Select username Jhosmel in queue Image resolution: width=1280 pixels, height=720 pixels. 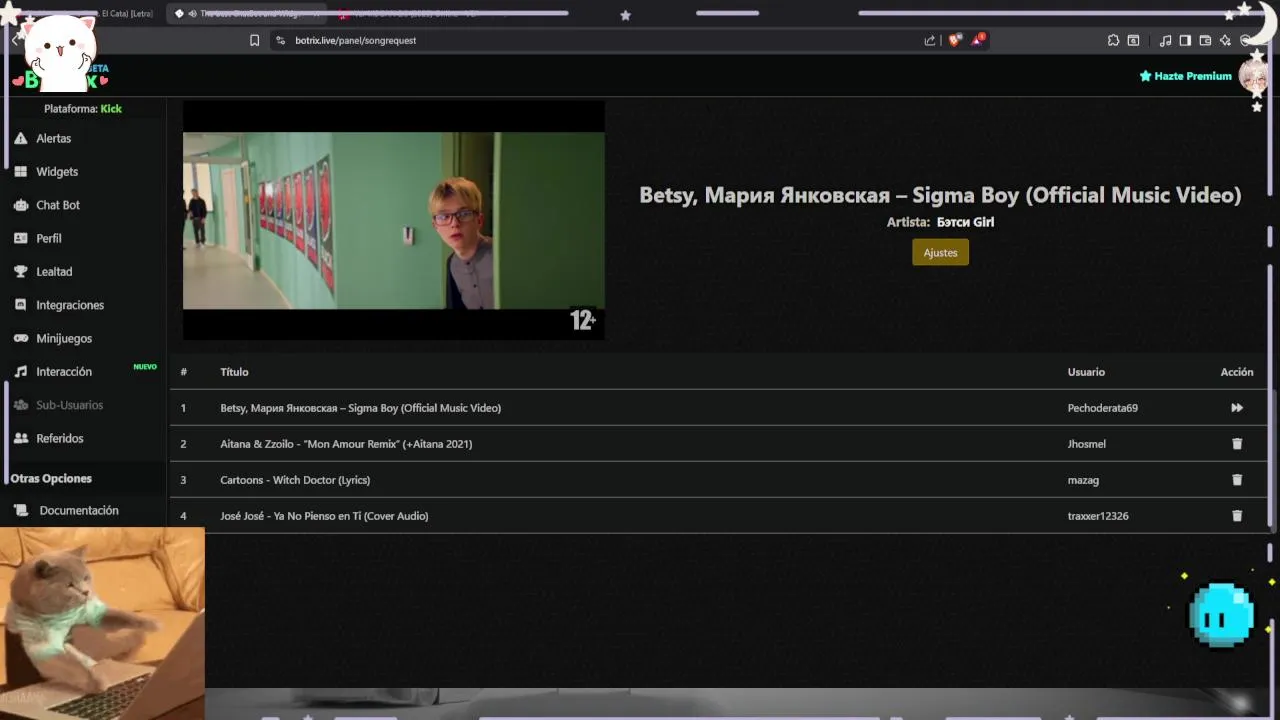click(x=1087, y=444)
